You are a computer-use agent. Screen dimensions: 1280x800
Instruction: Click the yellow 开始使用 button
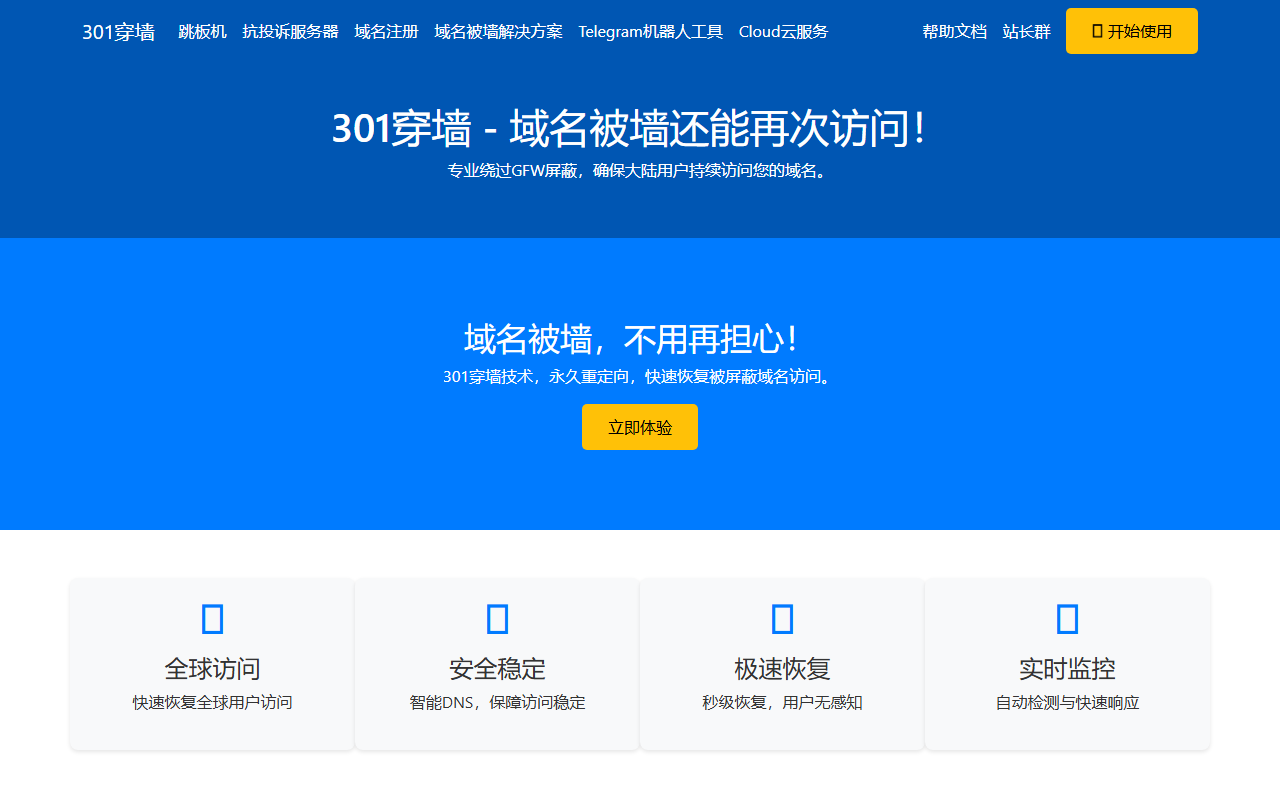tap(1132, 31)
